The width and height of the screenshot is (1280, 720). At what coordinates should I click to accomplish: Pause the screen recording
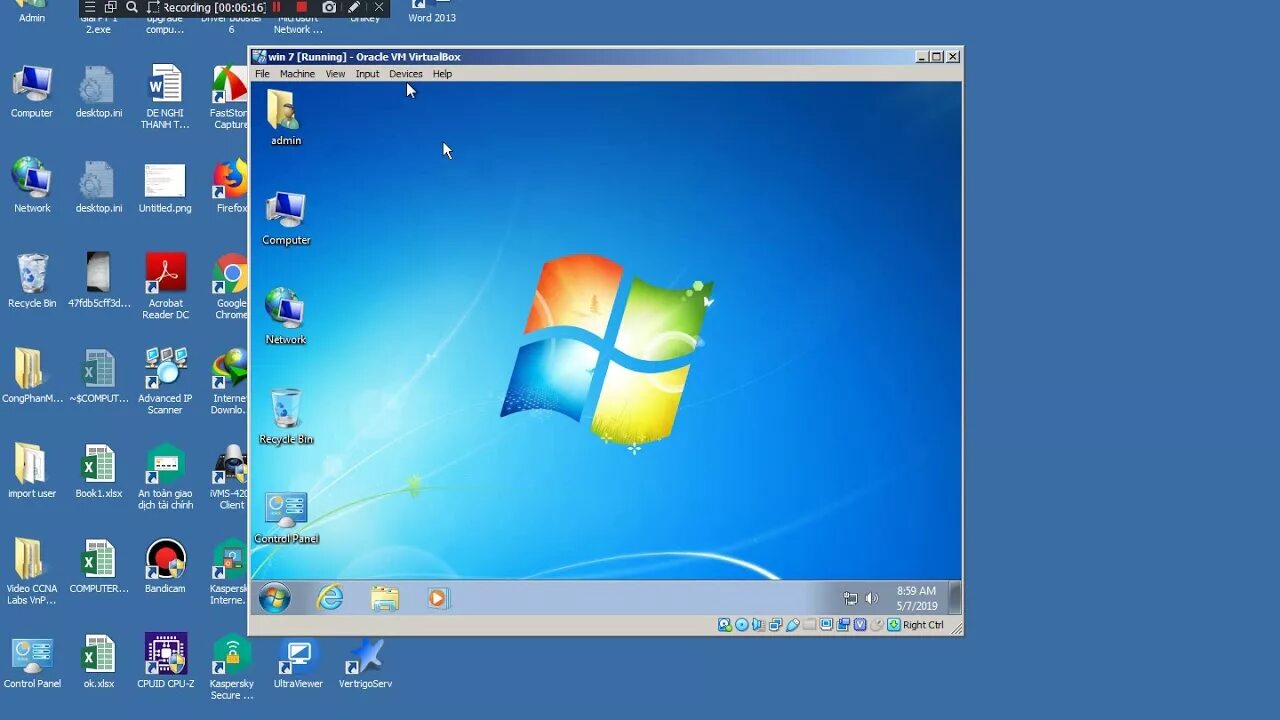276,7
